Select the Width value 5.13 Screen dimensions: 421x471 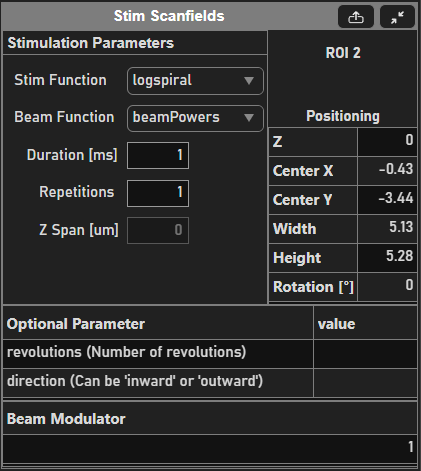pyautogui.click(x=387, y=229)
